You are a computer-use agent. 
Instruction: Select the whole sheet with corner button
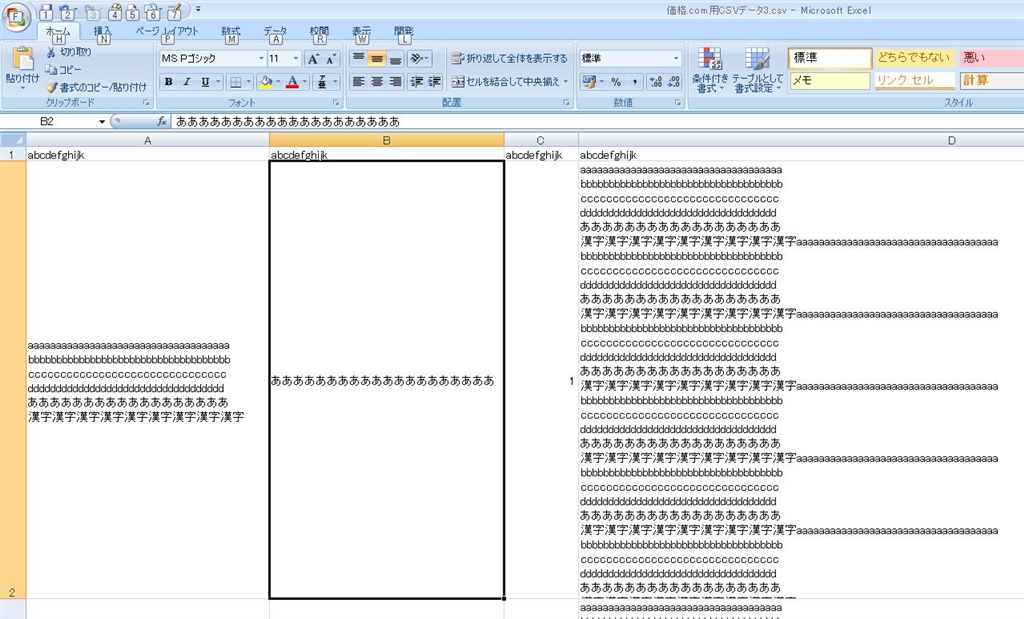pos(13,140)
